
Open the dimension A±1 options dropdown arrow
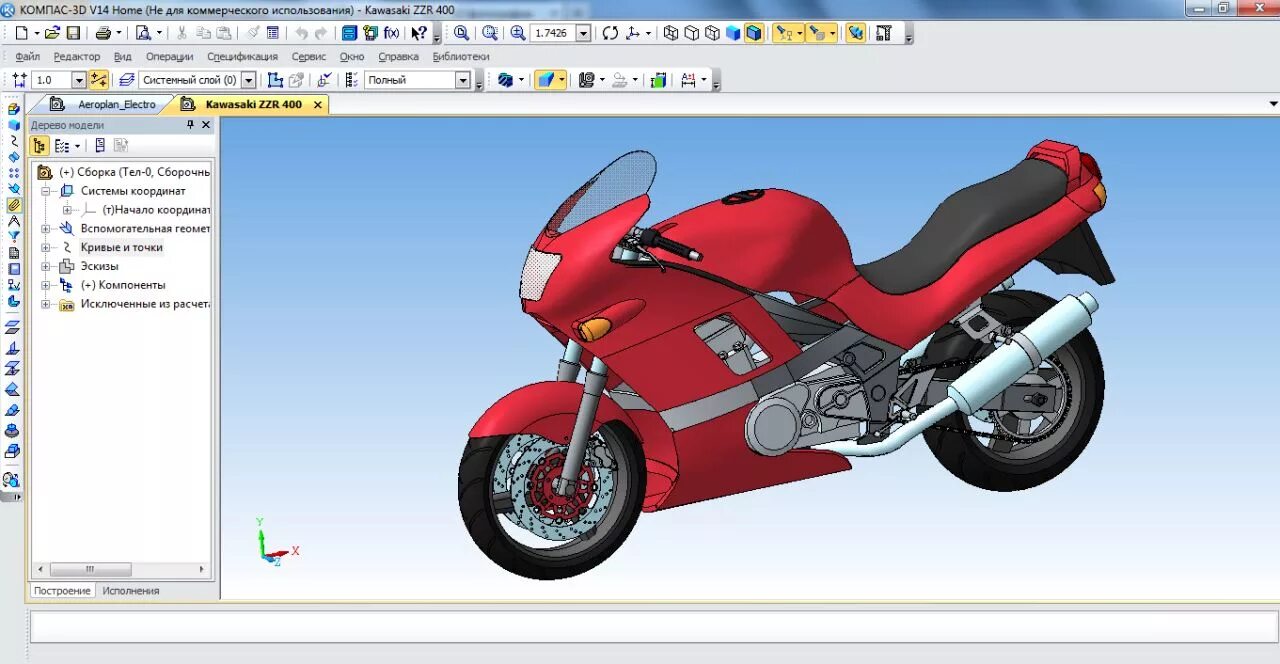[x=704, y=80]
